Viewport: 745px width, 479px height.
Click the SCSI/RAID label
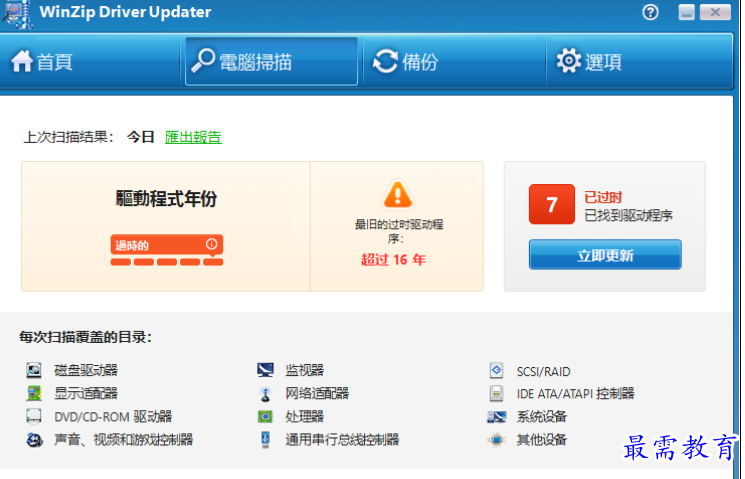[544, 371]
